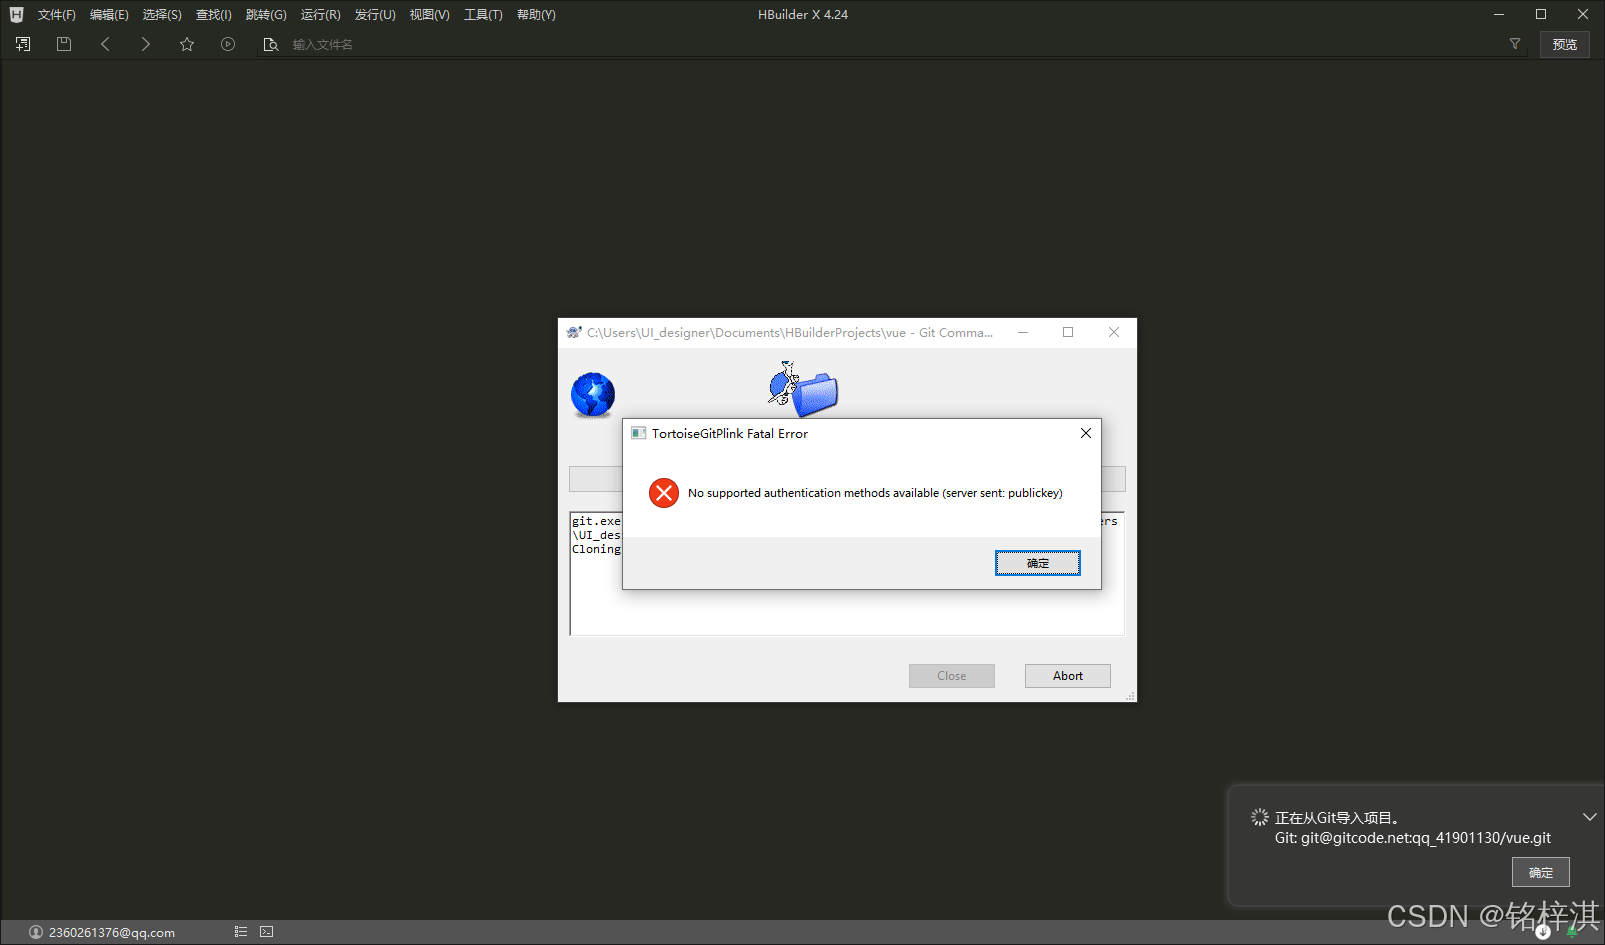The image size is (1605, 945).
Task: Click the save file toolbar icon
Action: coord(64,44)
